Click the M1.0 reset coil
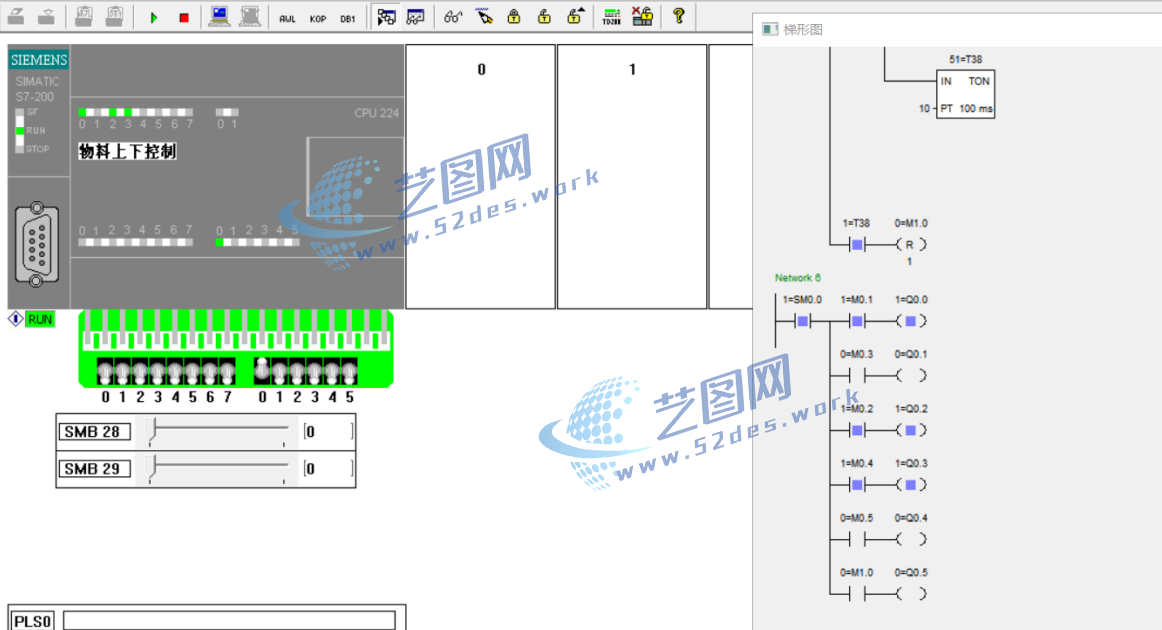This screenshot has width=1162, height=630. [911, 245]
